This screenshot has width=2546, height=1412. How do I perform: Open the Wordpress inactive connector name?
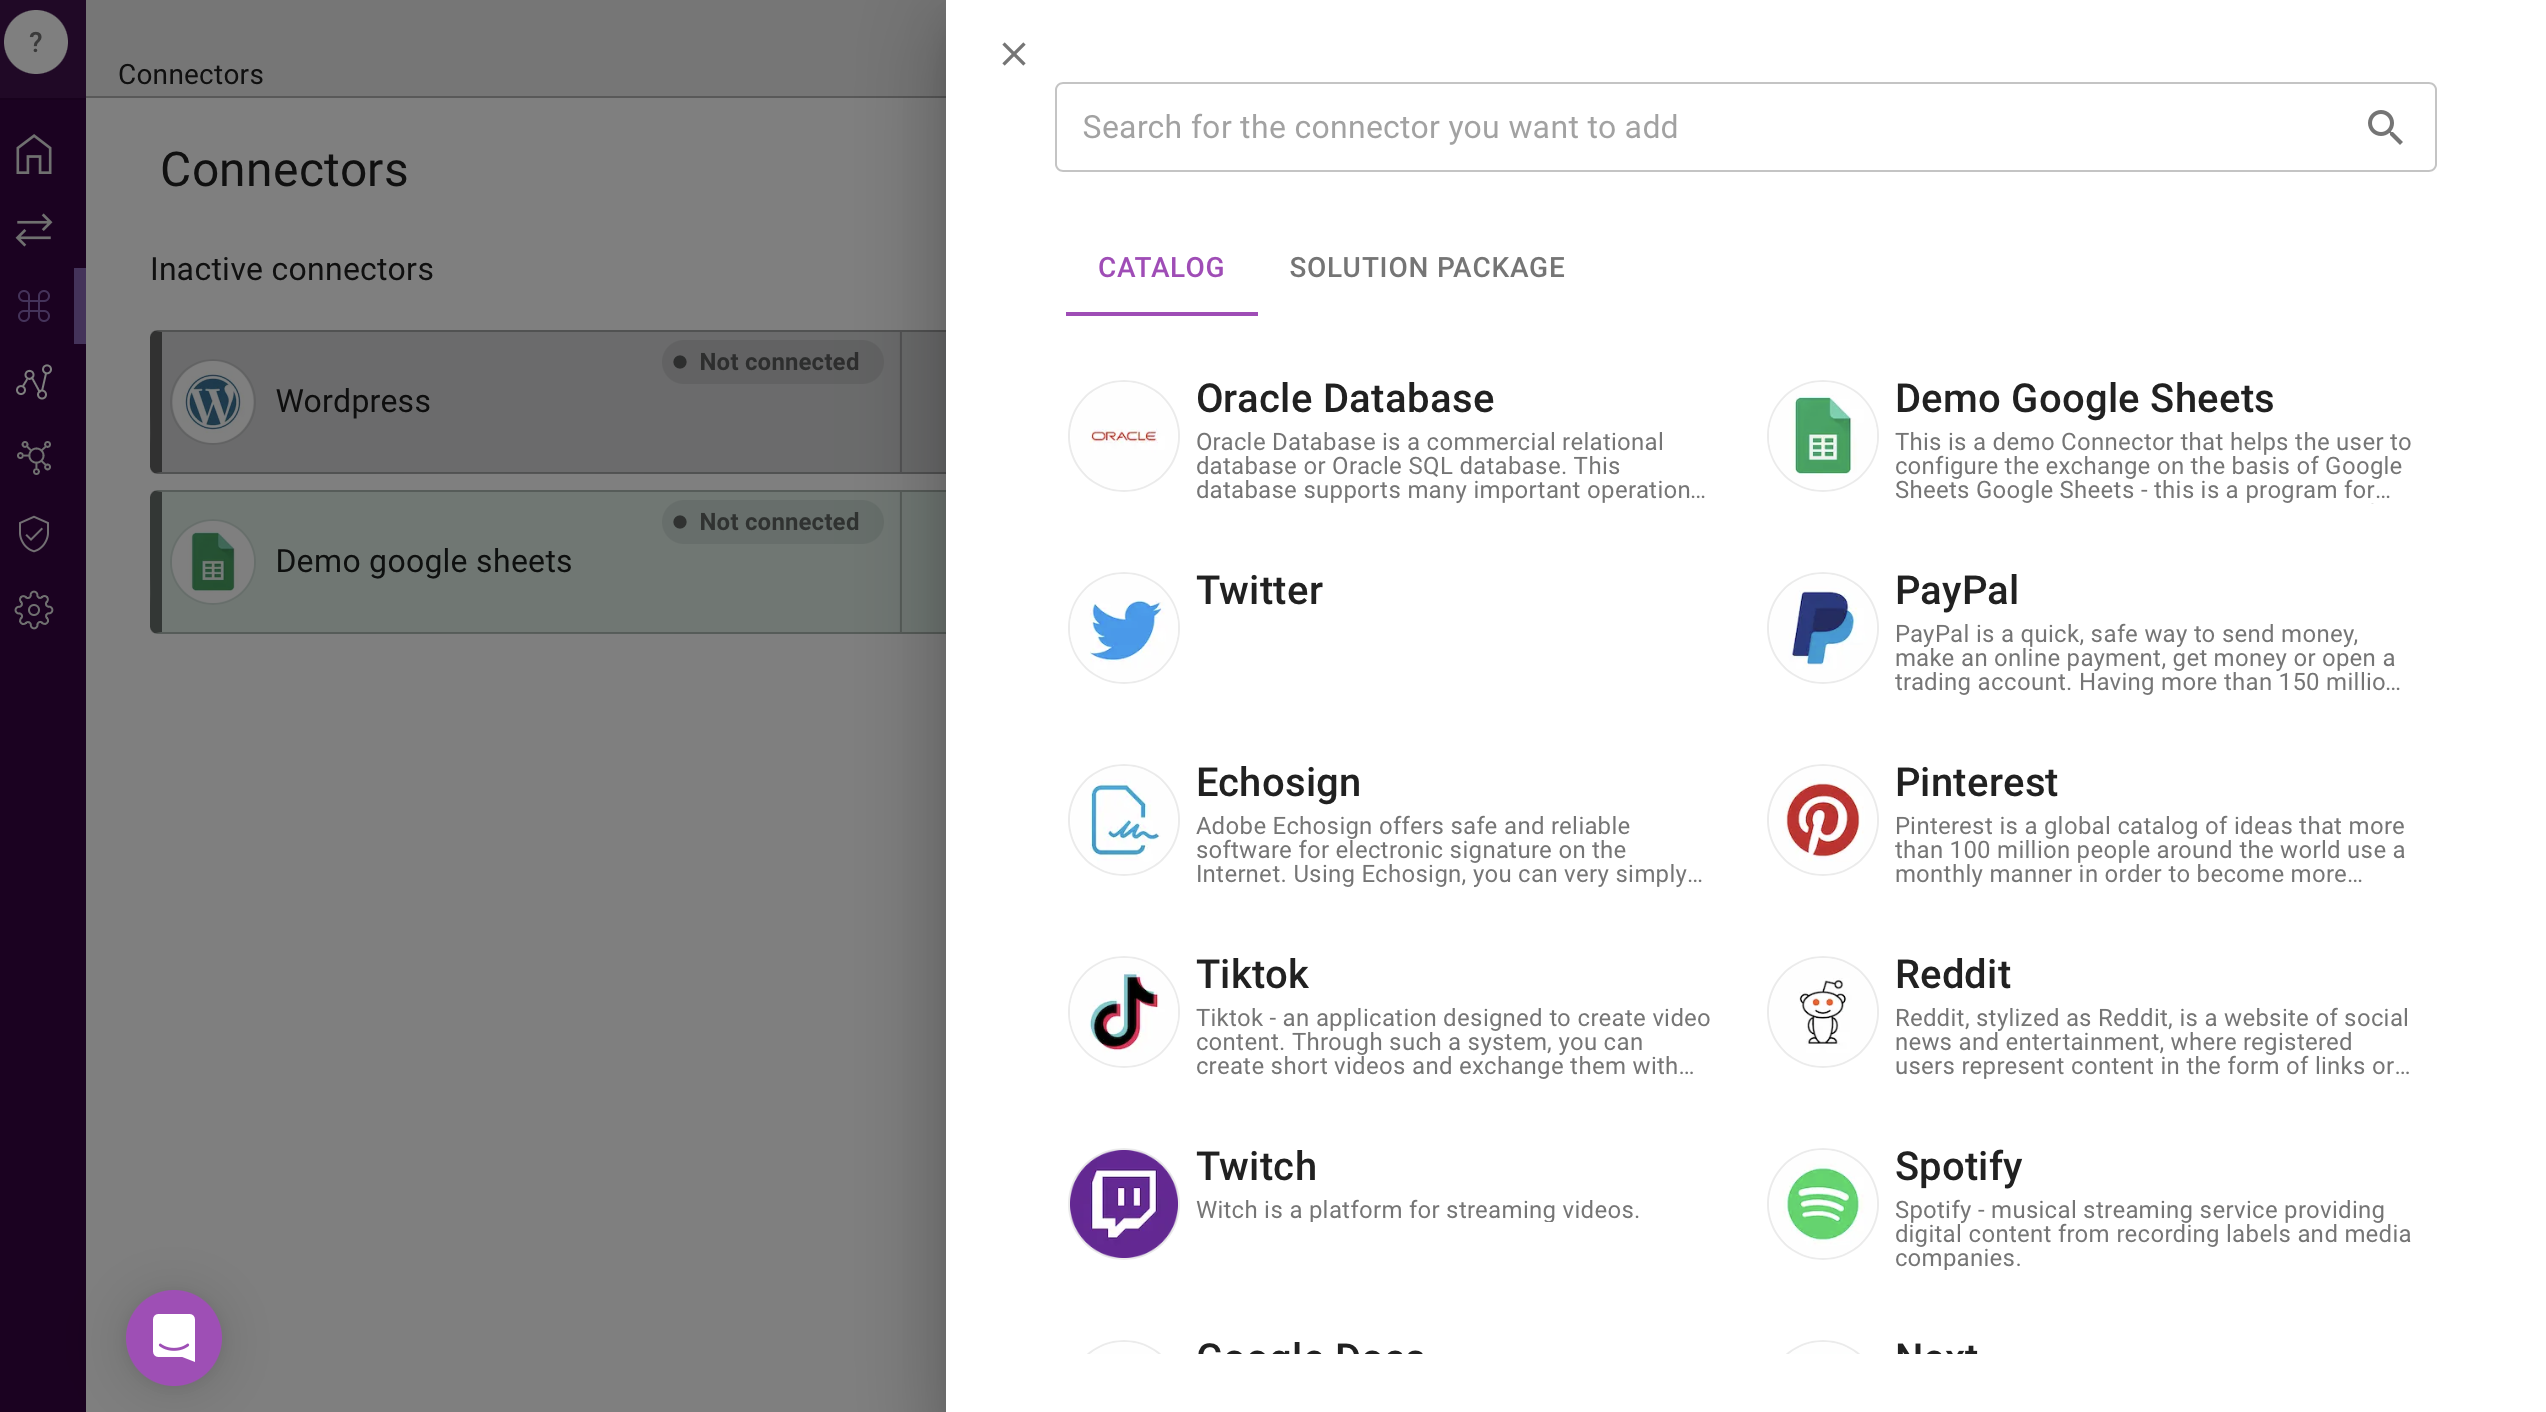click(x=353, y=401)
